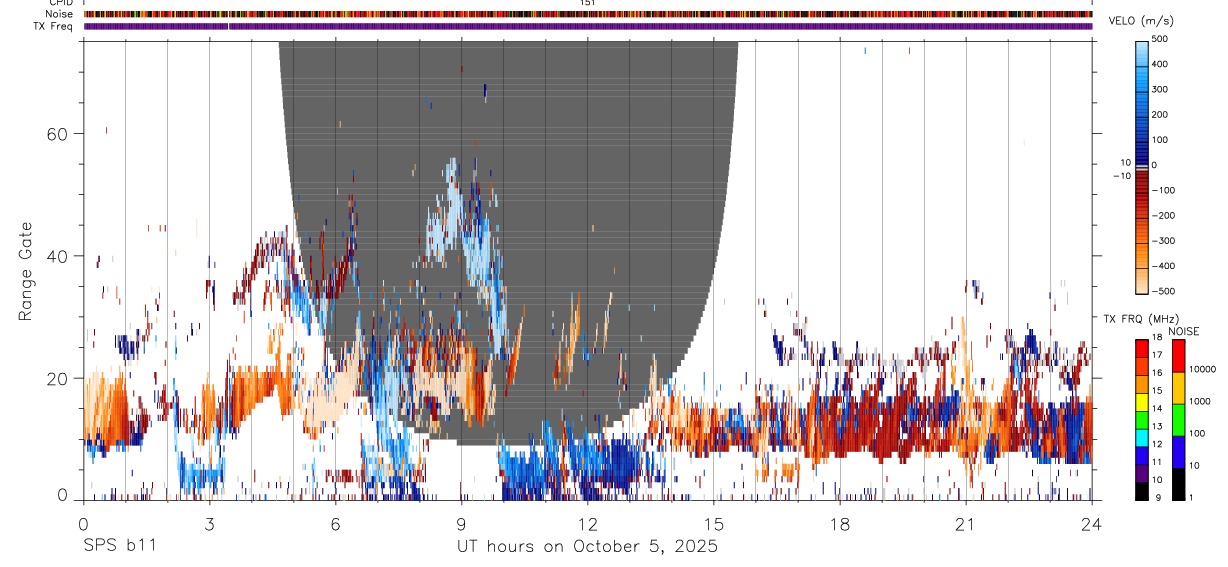Click green segment of TX FRQ colorbar

click(x=1143, y=420)
